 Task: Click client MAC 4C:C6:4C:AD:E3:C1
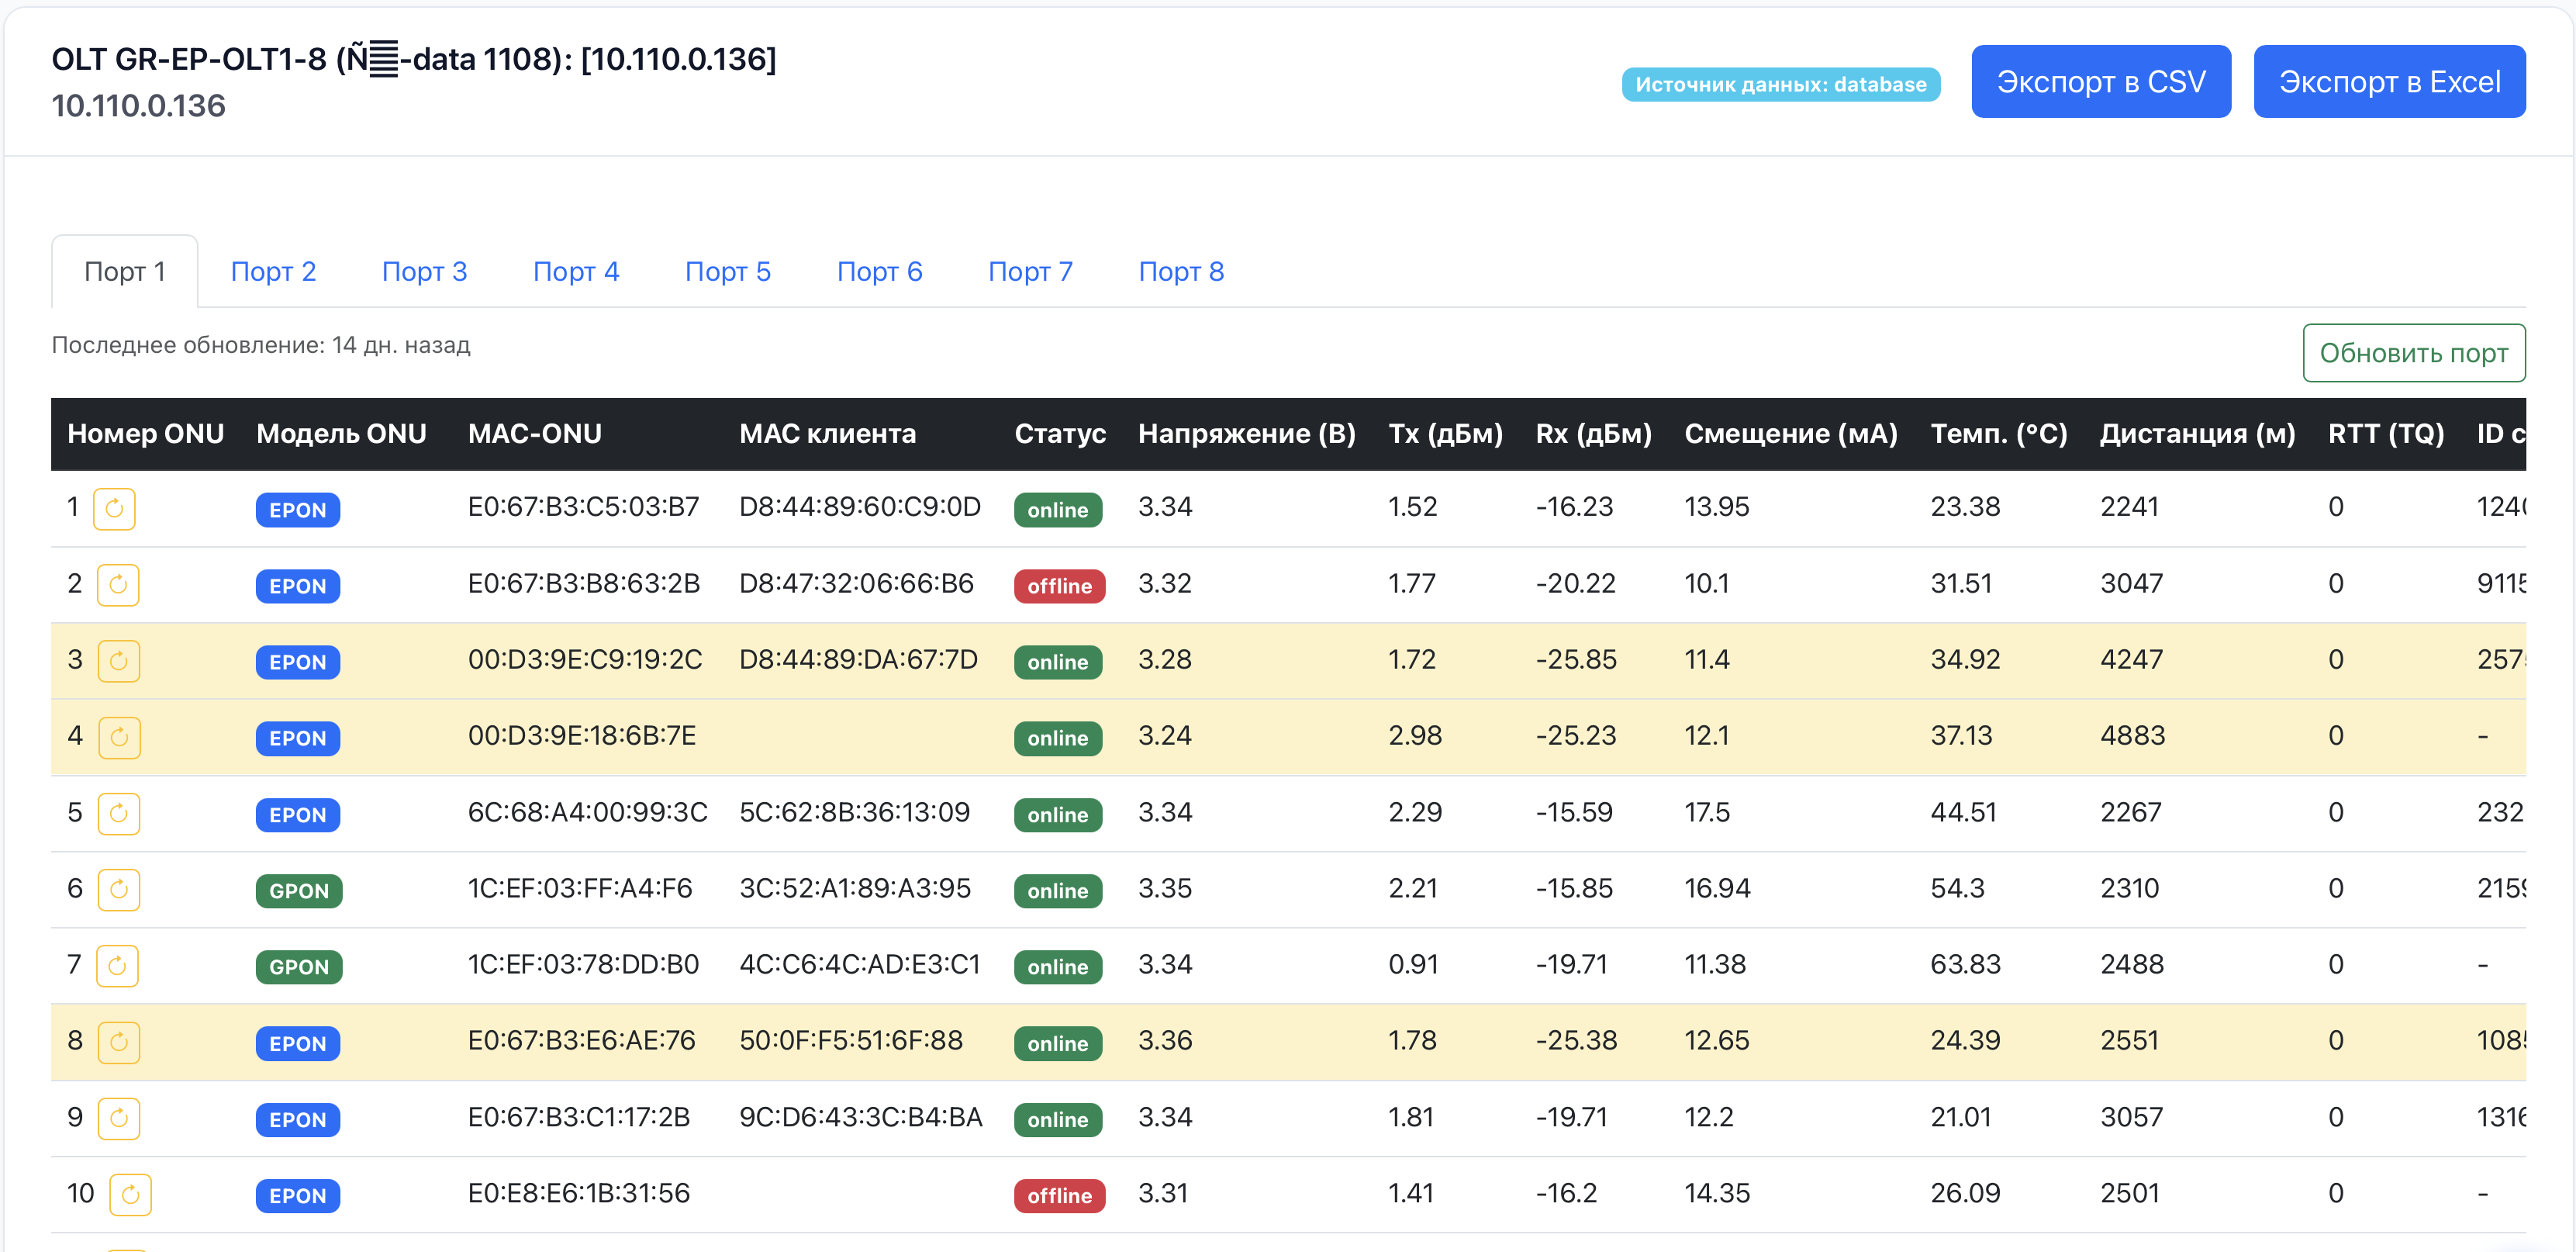(x=860, y=964)
